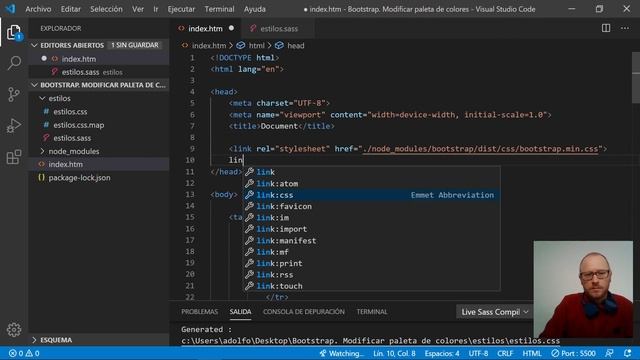This screenshot has height=360, width=640.
Task: Collapse the estilos folder
Action: coord(42,98)
